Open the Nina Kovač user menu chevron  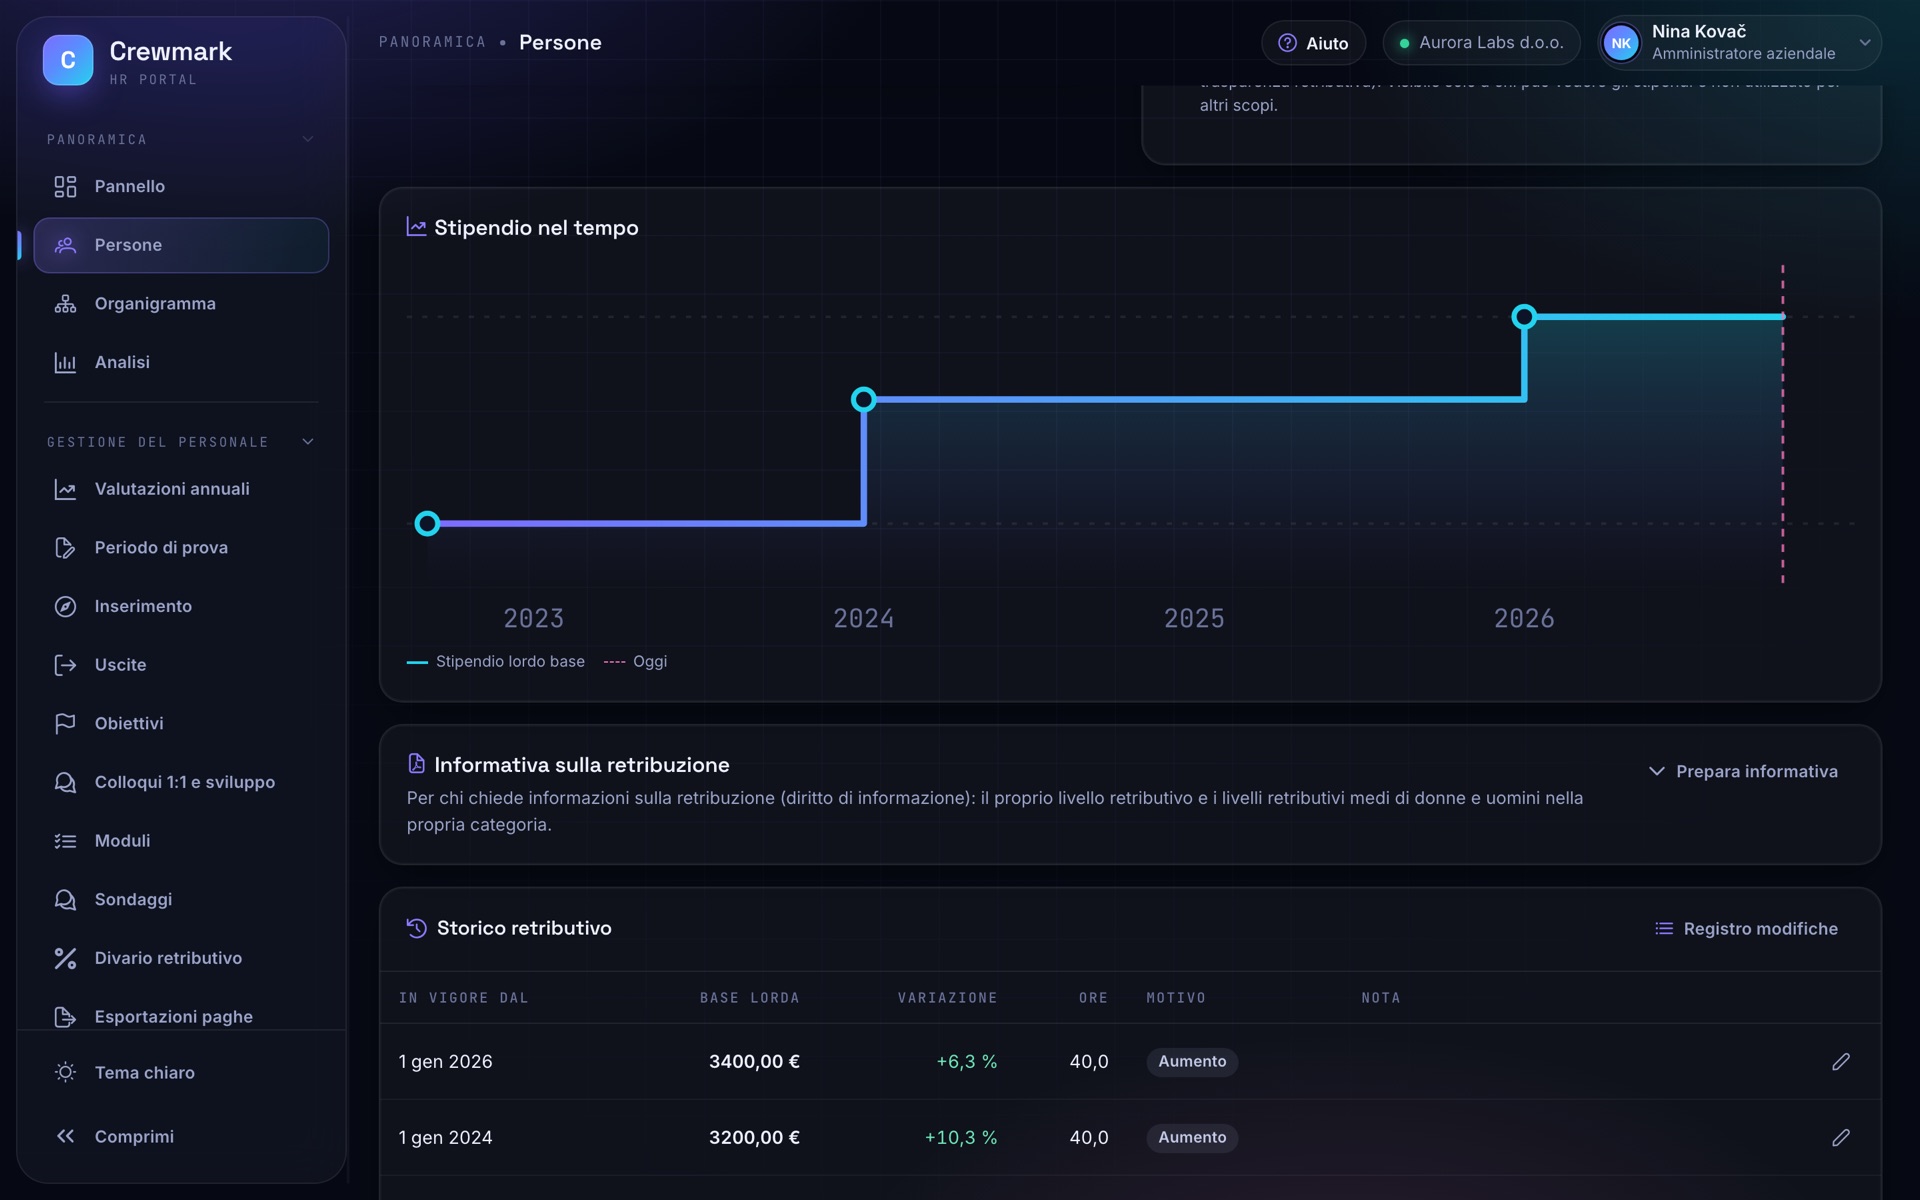pyautogui.click(x=1865, y=43)
